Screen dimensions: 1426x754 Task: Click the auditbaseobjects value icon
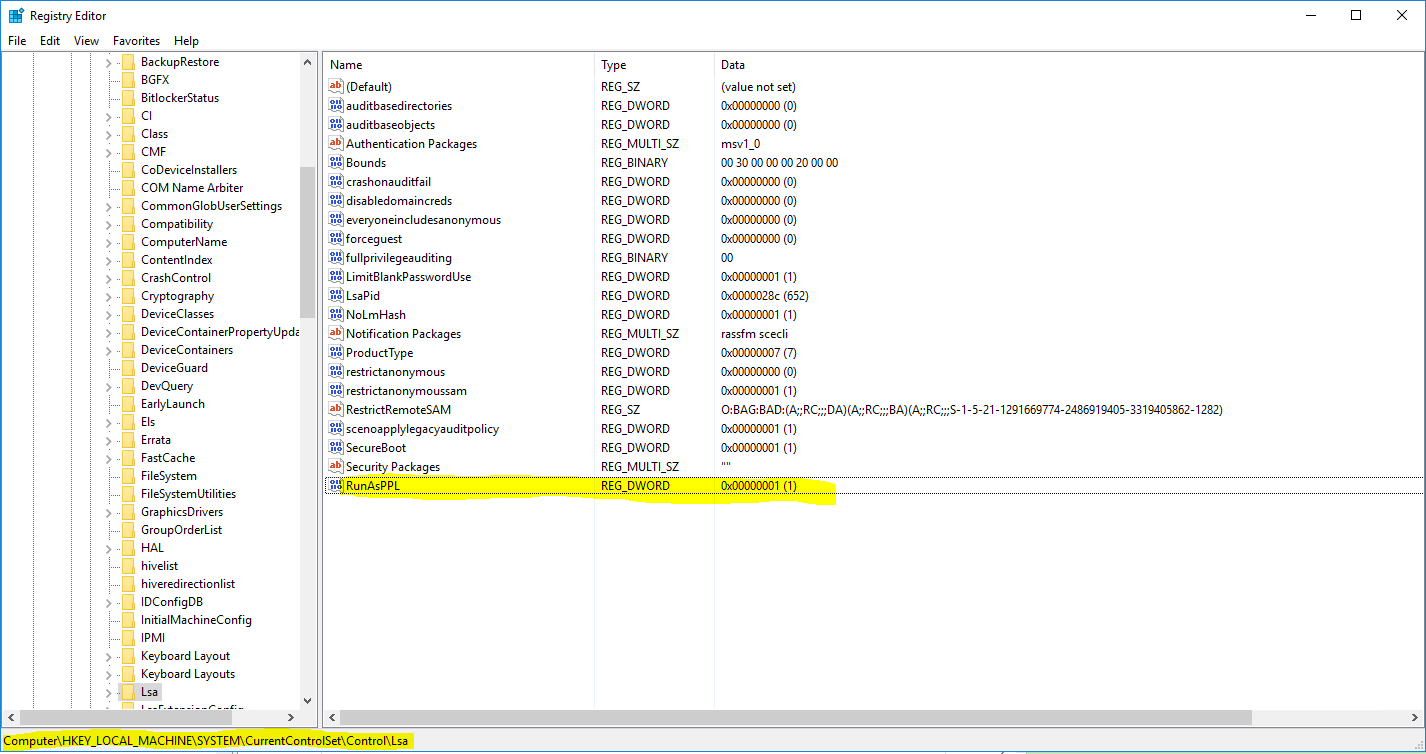point(336,125)
